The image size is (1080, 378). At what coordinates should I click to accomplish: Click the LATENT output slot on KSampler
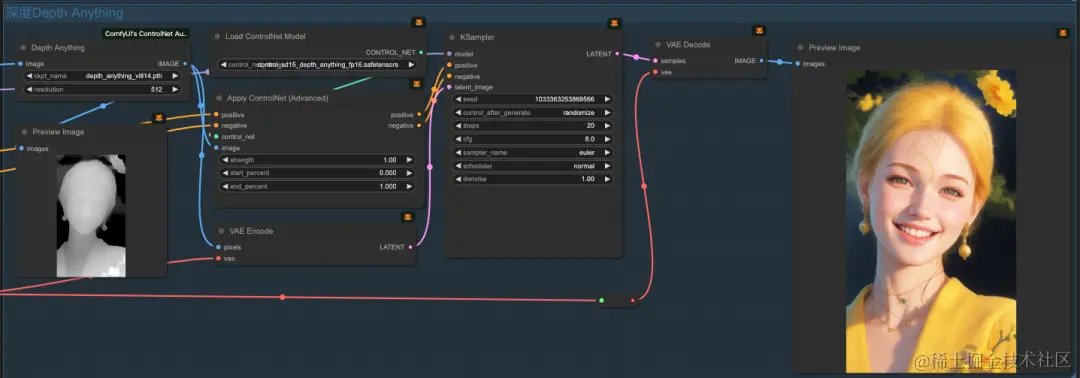617,54
